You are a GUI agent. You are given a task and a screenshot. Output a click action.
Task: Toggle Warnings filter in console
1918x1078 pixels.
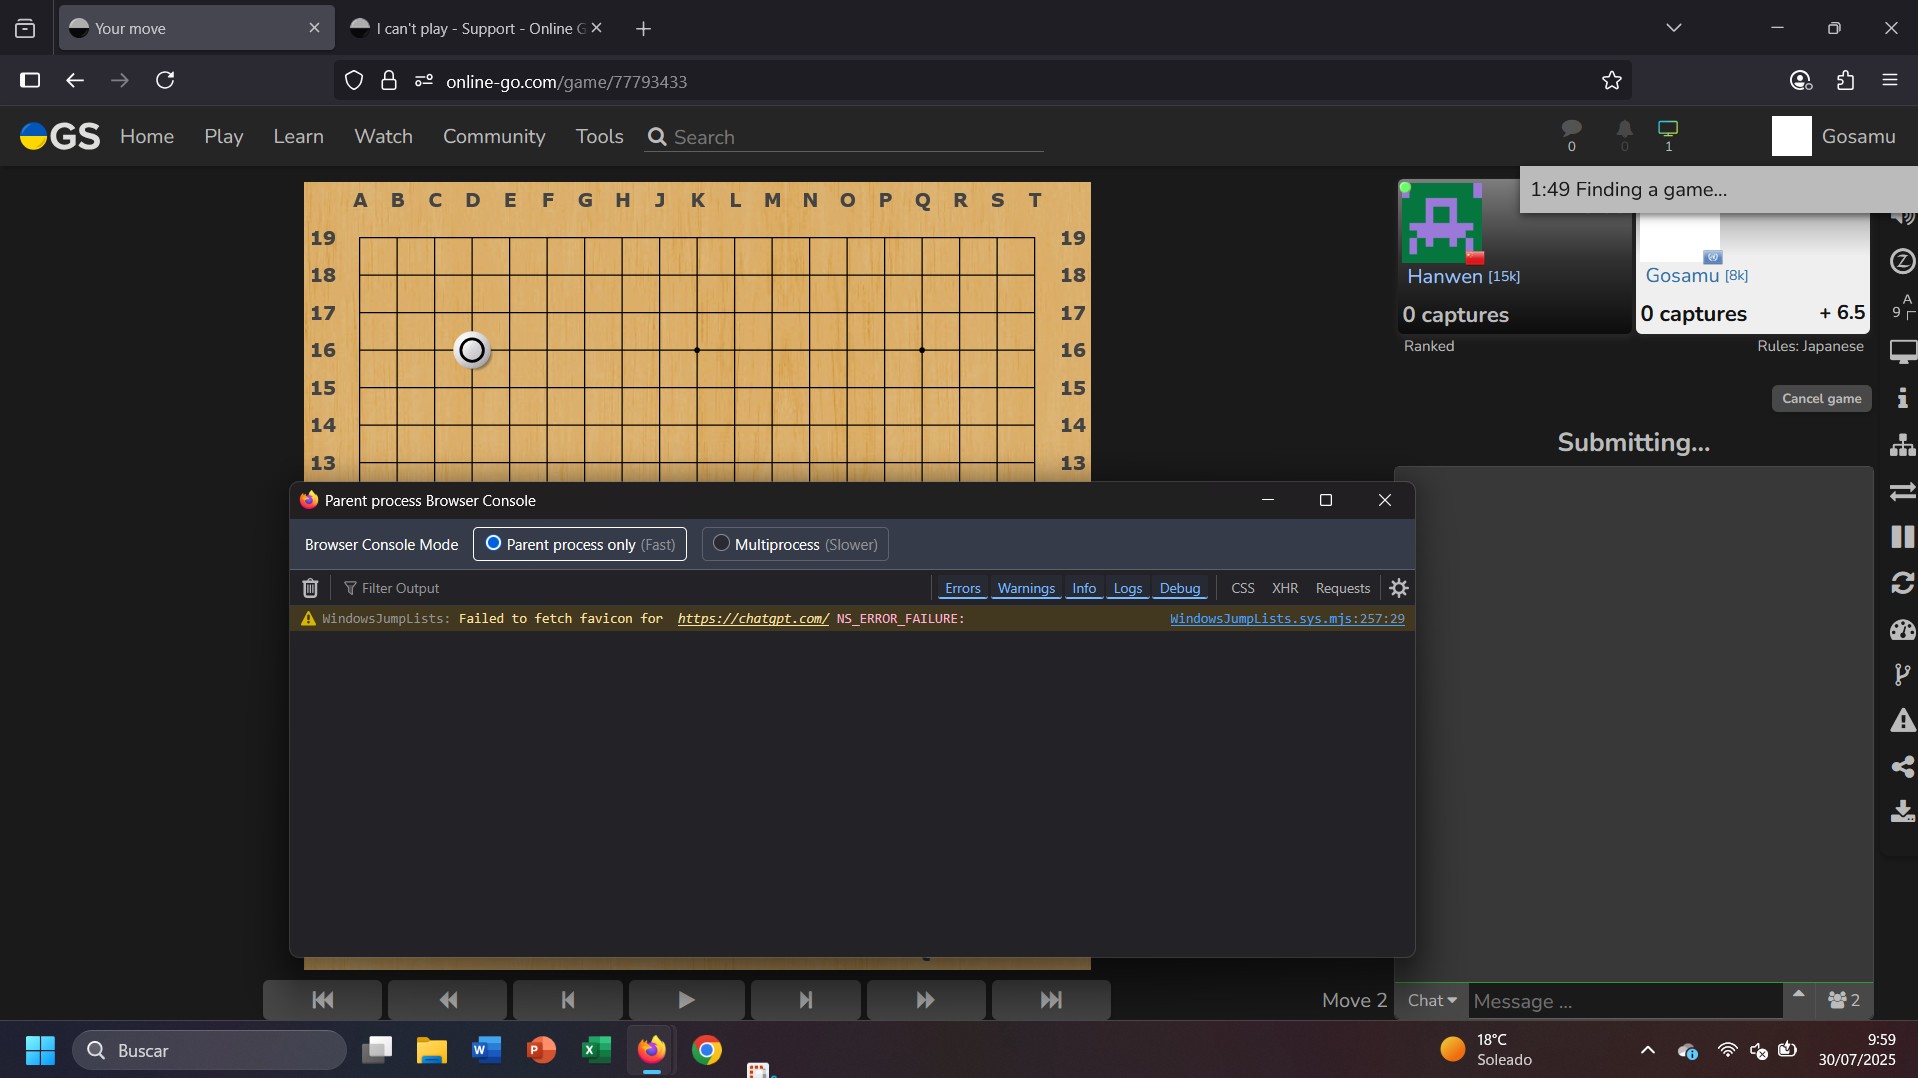coord(1026,588)
